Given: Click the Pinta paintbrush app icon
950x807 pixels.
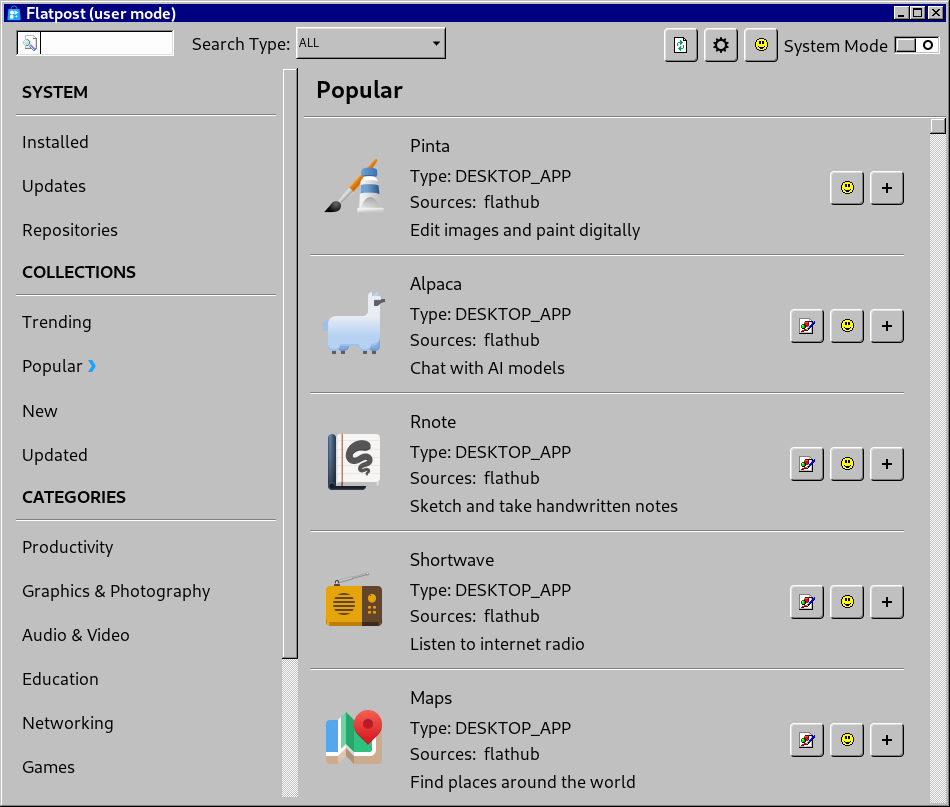Looking at the screenshot, I should click(354, 186).
